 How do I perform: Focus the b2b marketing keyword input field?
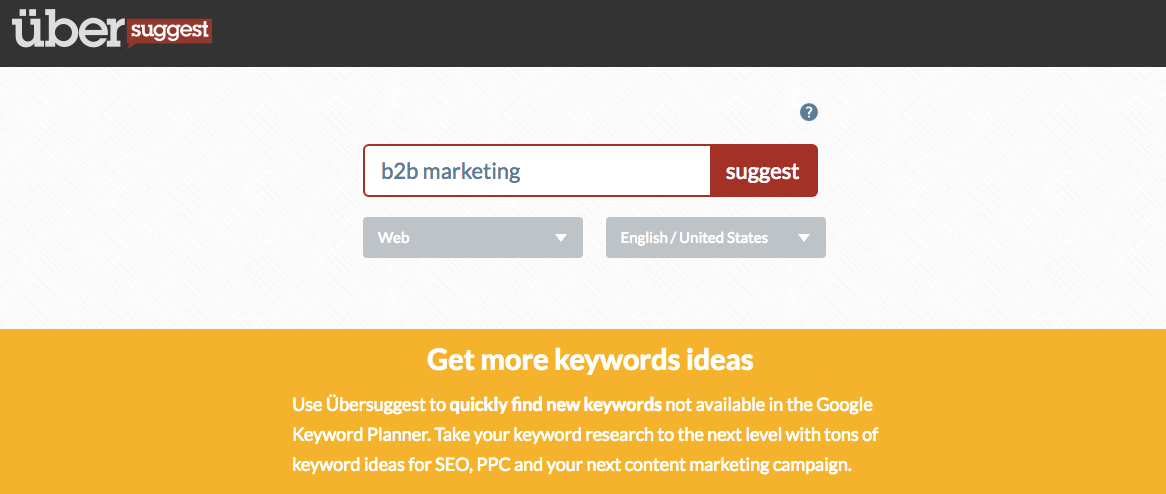point(537,171)
